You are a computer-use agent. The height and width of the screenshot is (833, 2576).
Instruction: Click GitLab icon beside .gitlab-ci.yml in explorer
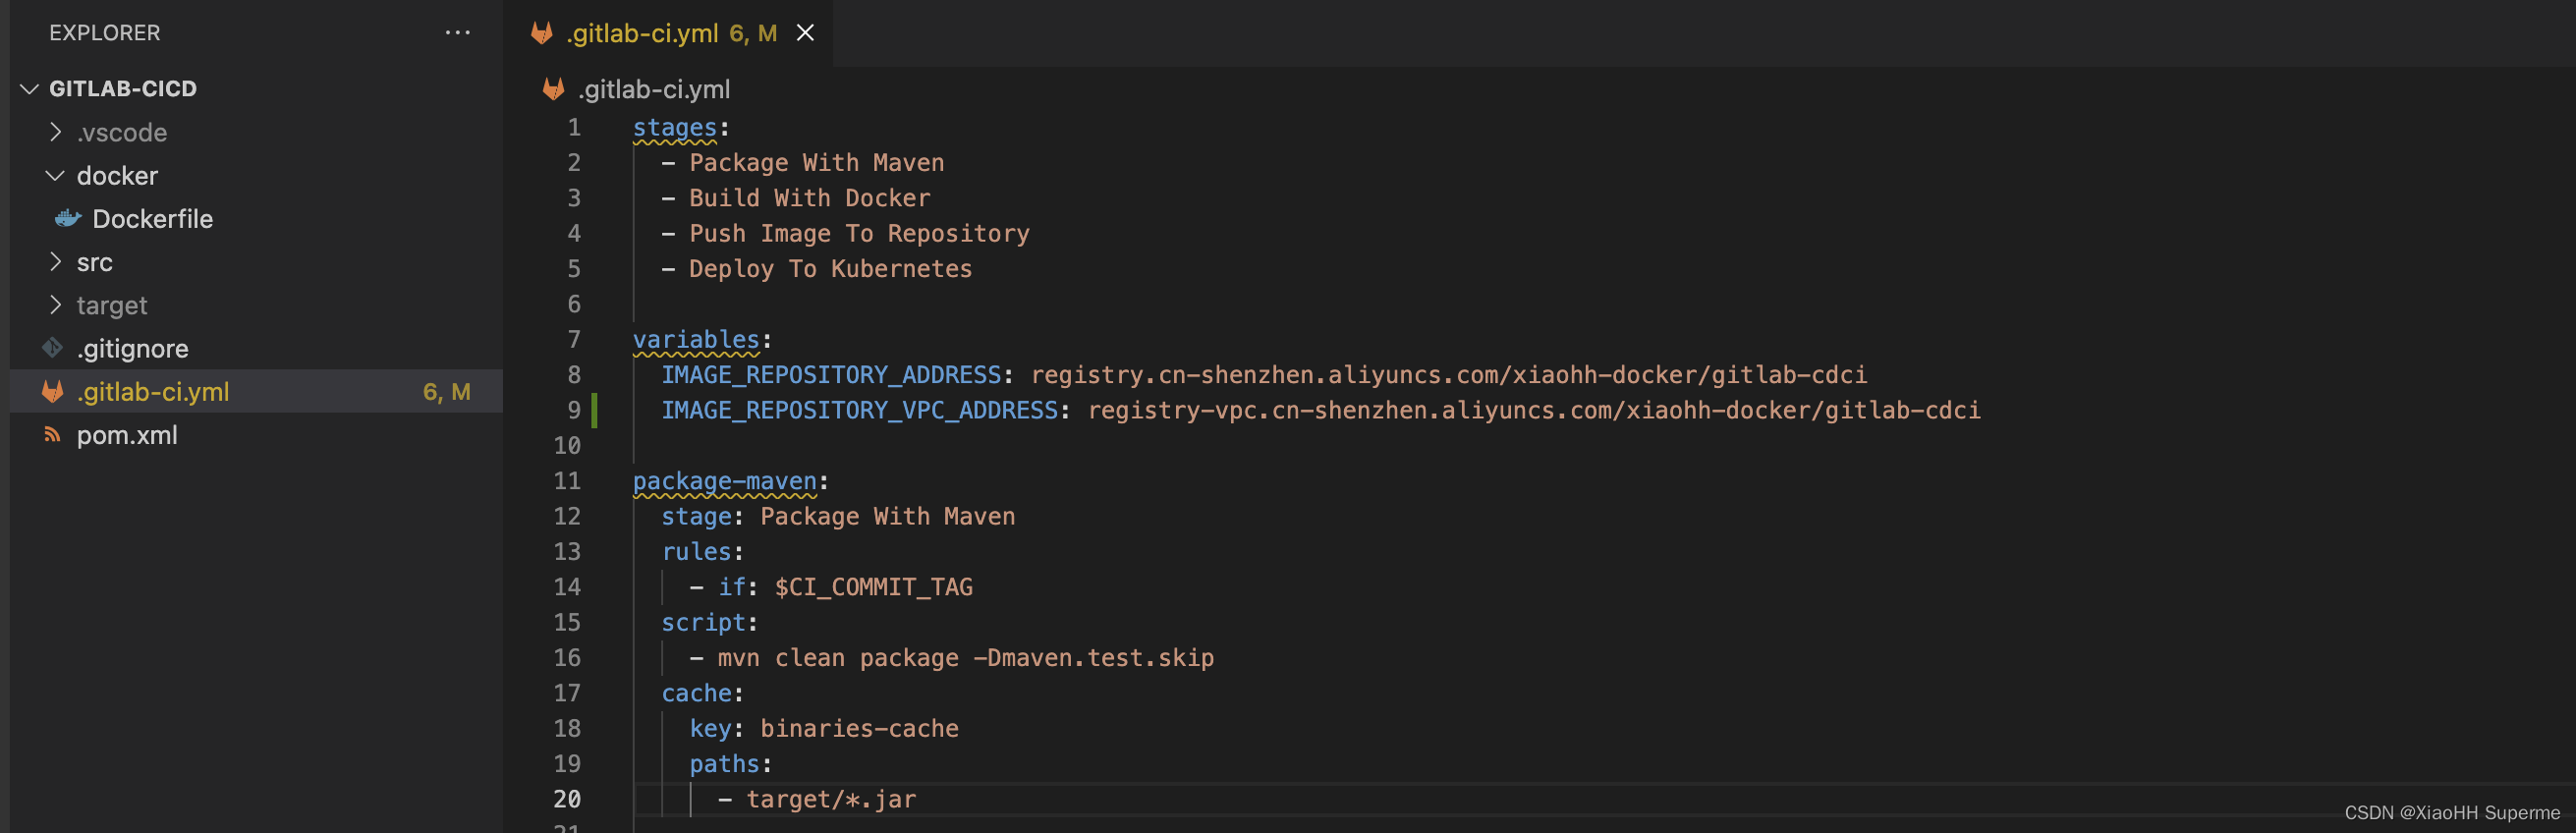coord(53,391)
